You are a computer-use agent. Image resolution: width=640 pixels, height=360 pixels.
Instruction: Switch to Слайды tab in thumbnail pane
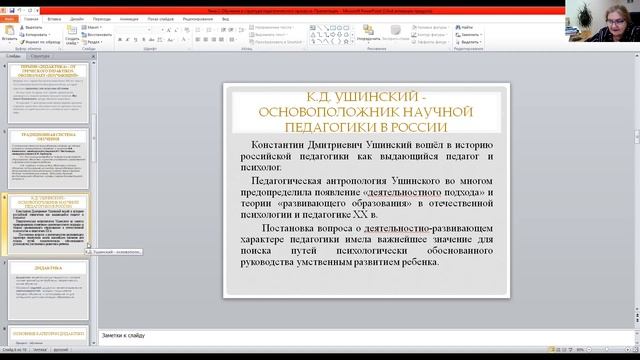[13, 56]
